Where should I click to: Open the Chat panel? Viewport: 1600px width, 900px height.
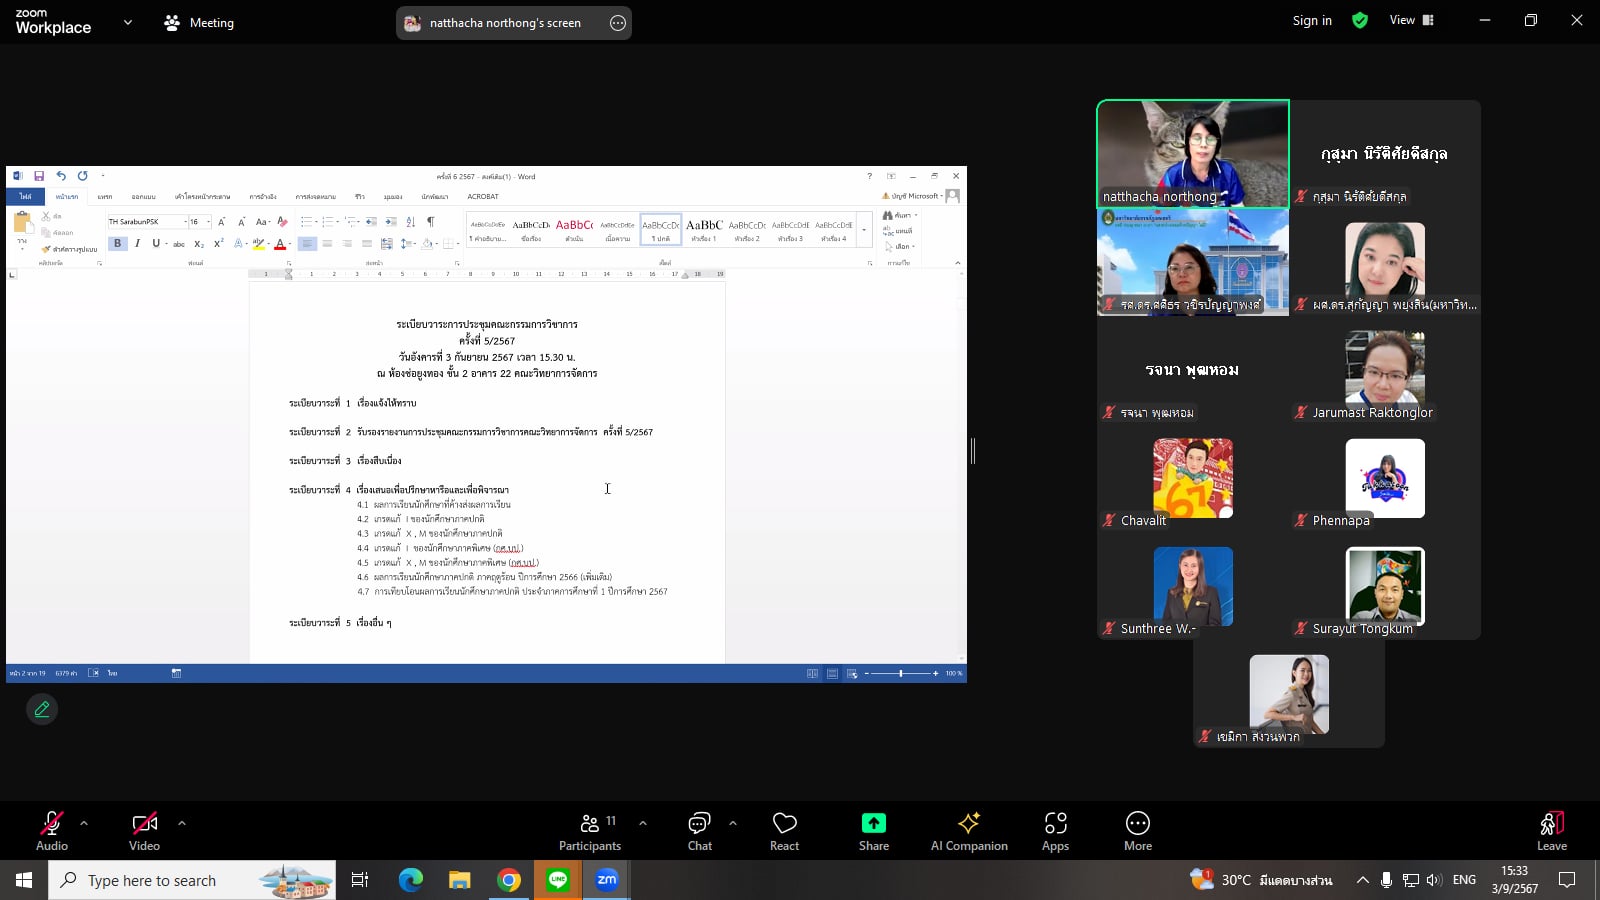coord(699,831)
